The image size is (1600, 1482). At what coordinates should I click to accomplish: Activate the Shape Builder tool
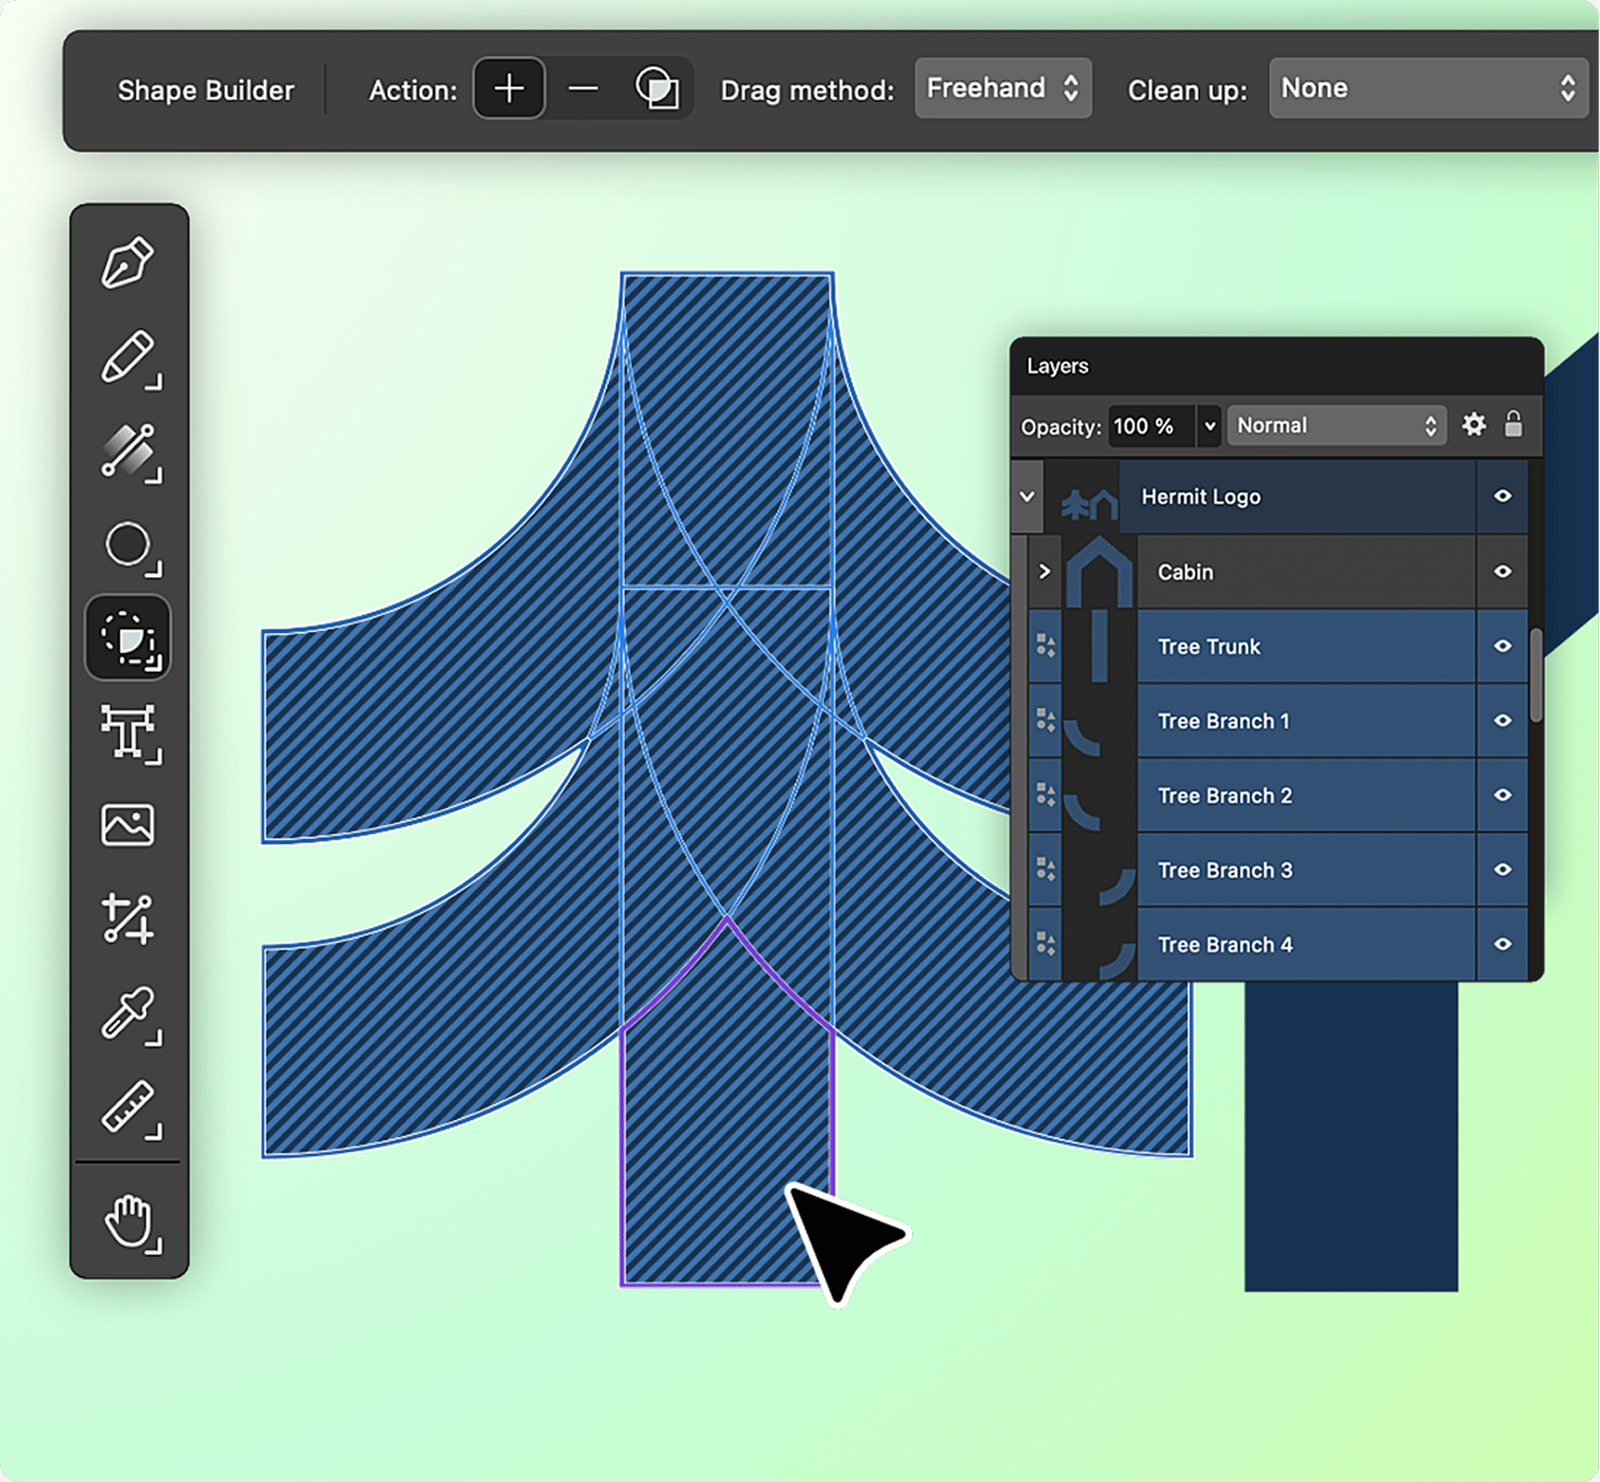click(x=128, y=639)
